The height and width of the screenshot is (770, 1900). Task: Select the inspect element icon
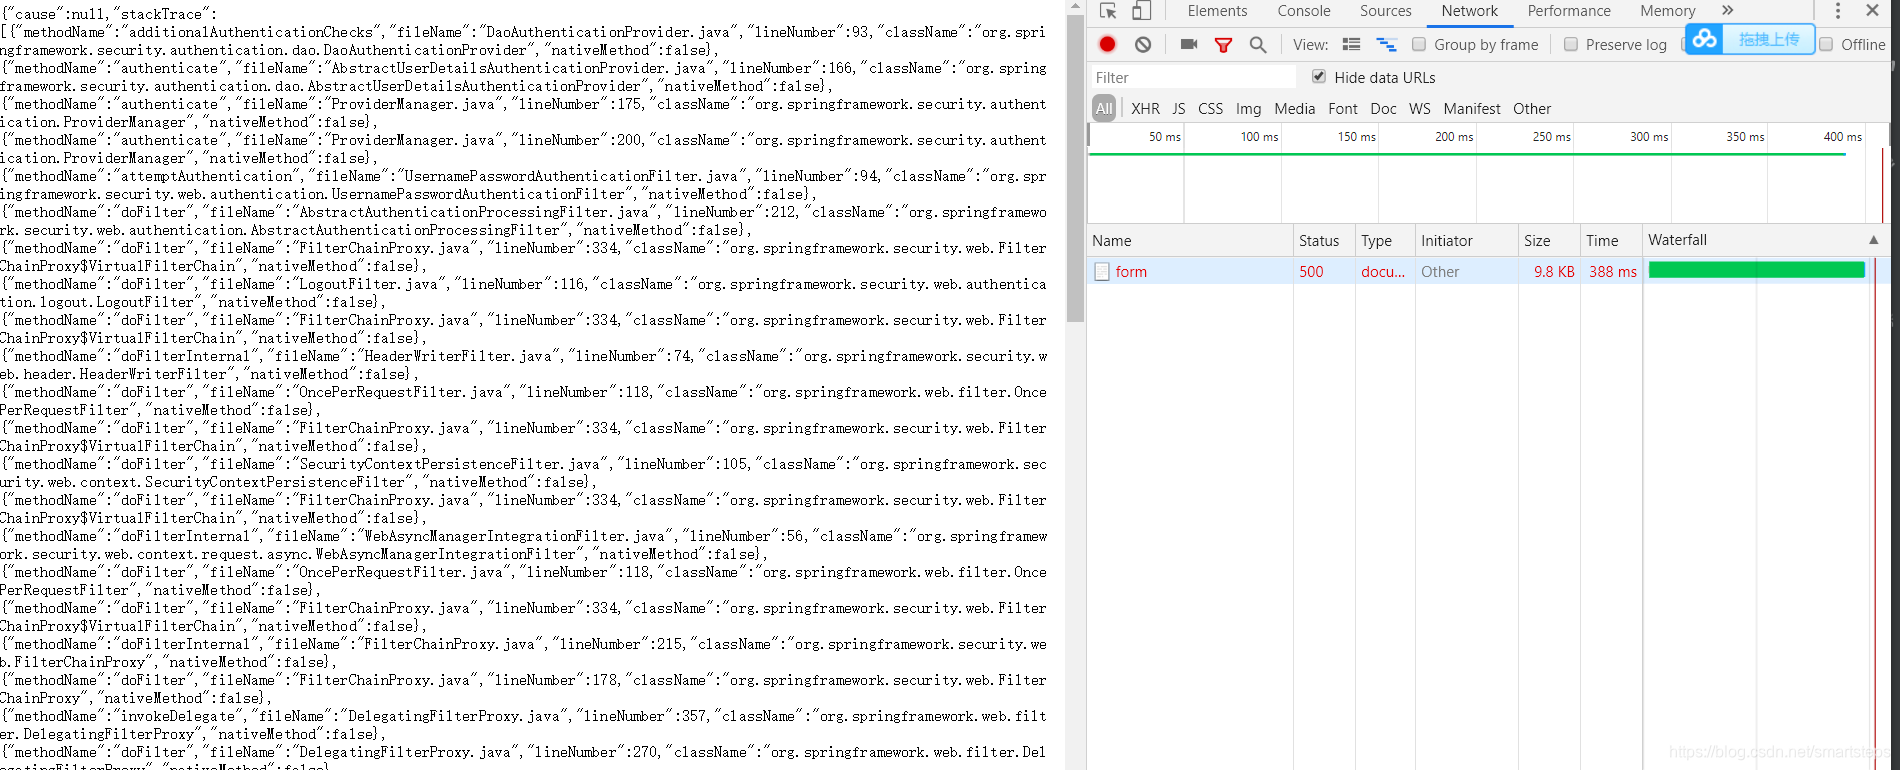click(x=1108, y=11)
